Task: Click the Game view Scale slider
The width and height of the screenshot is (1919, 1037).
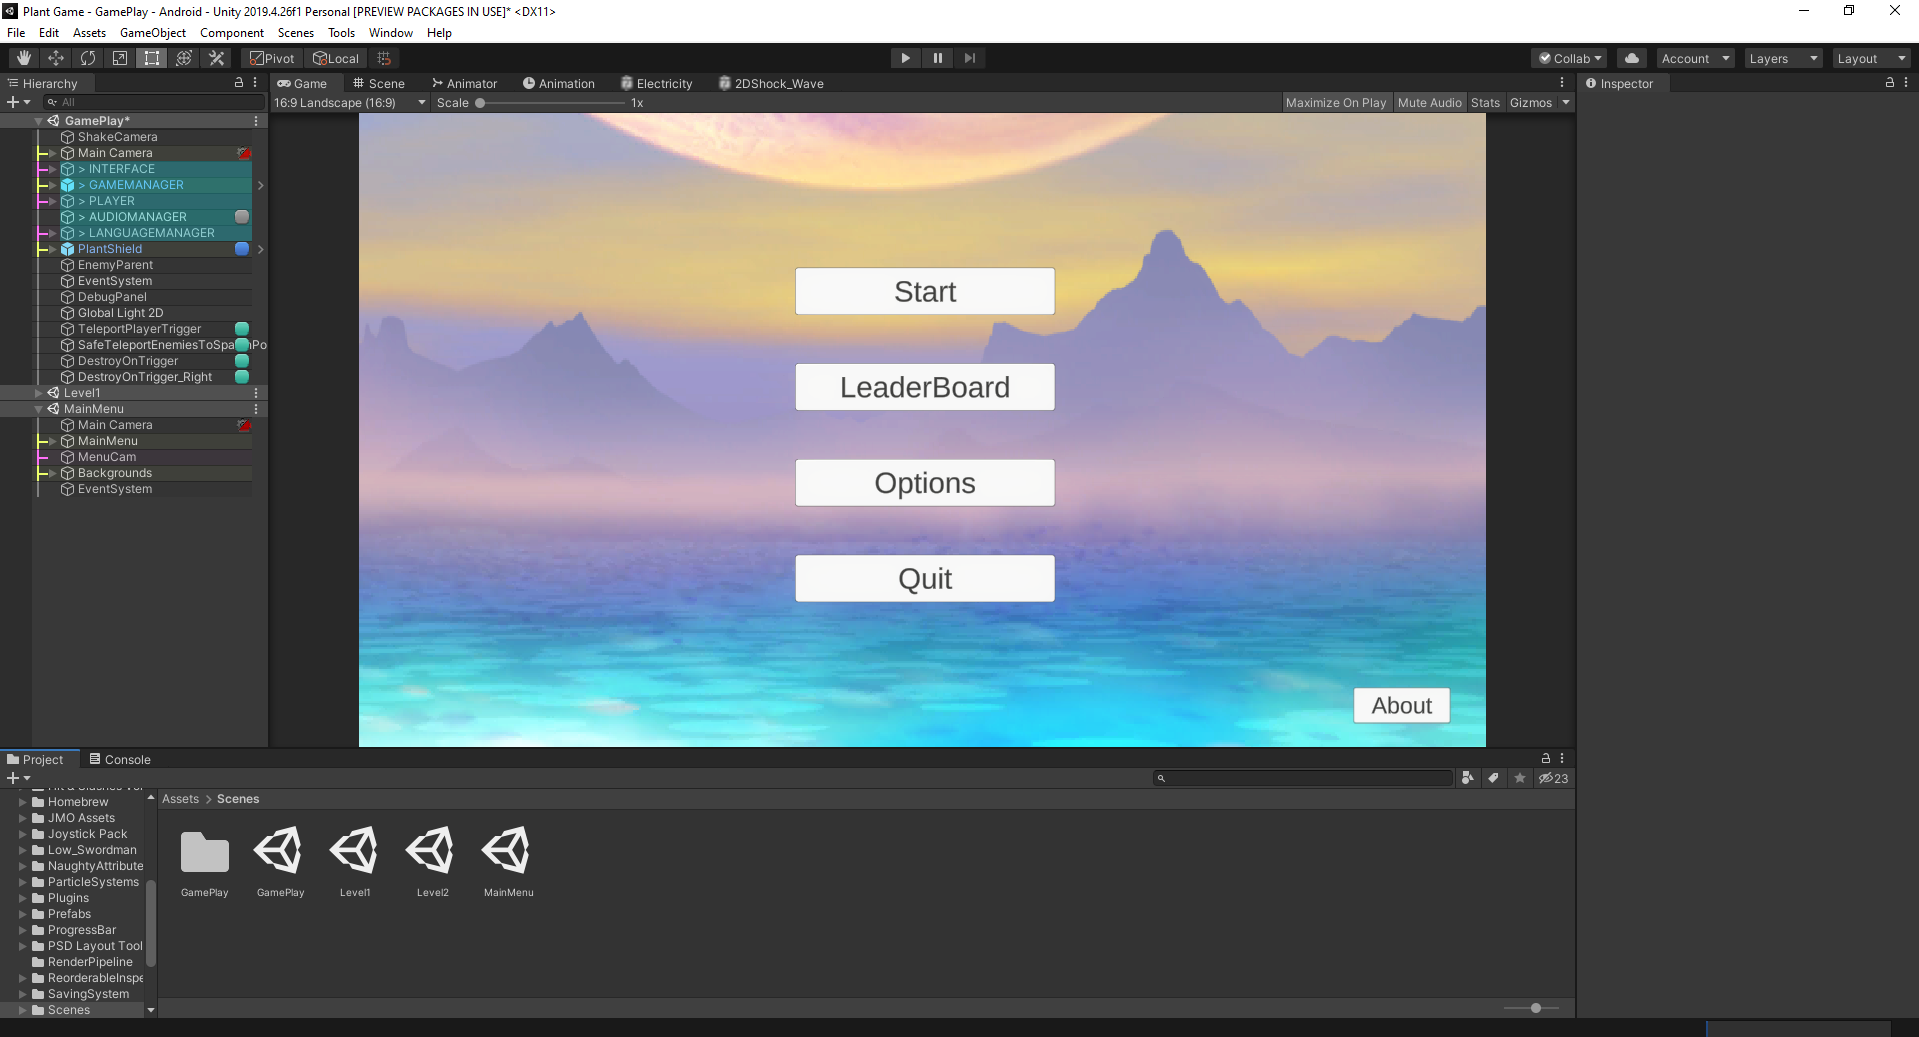Action: [x=550, y=103]
